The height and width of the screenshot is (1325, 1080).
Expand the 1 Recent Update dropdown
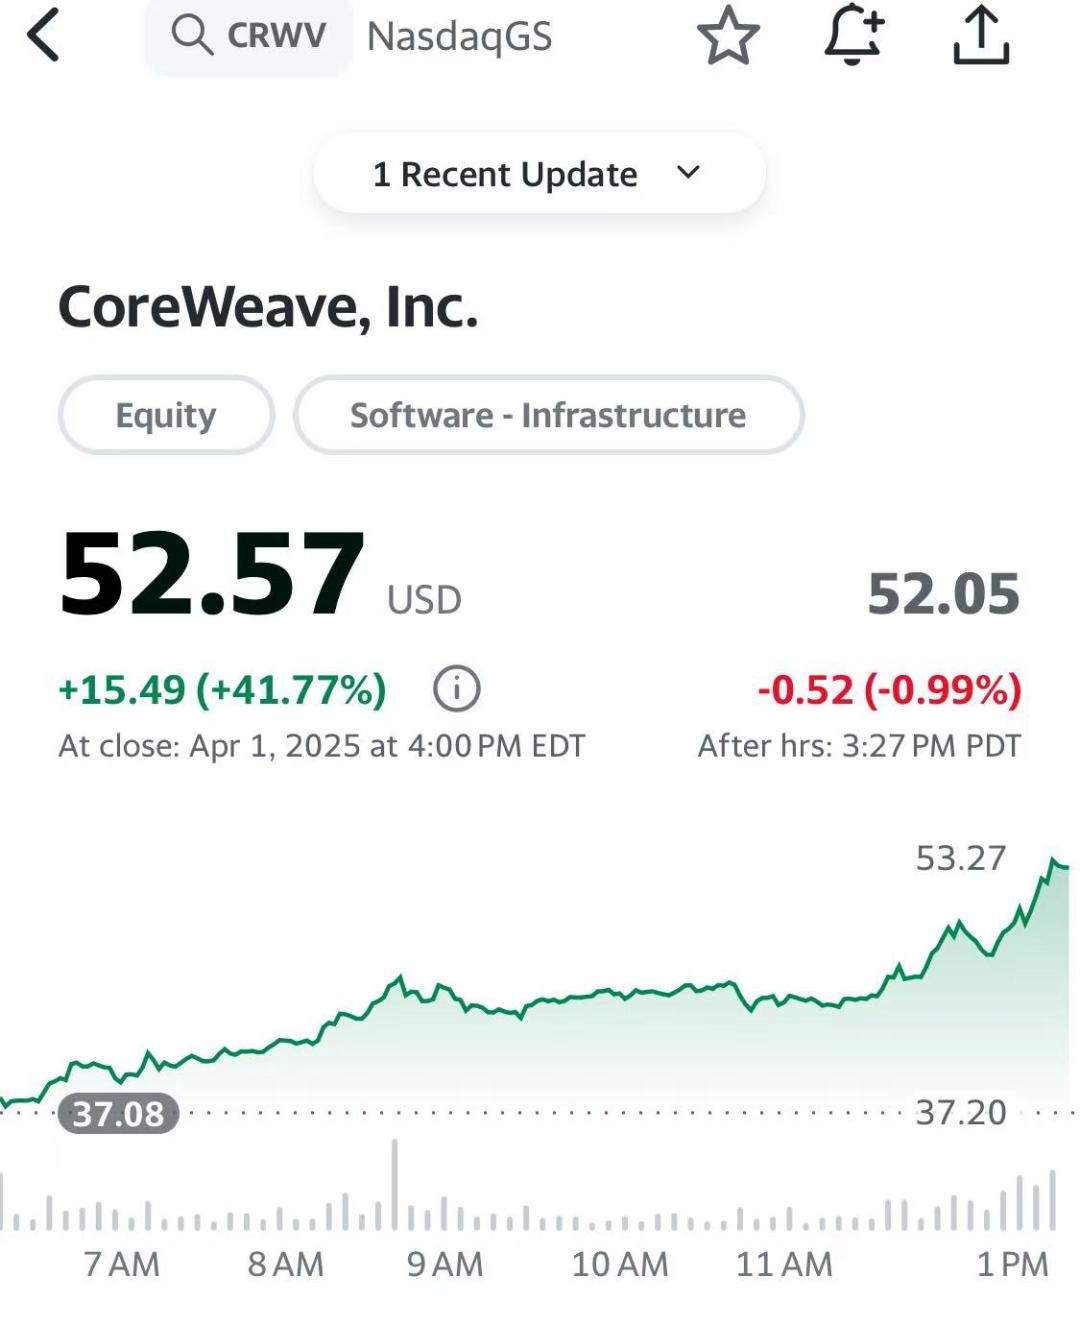tap(504, 174)
